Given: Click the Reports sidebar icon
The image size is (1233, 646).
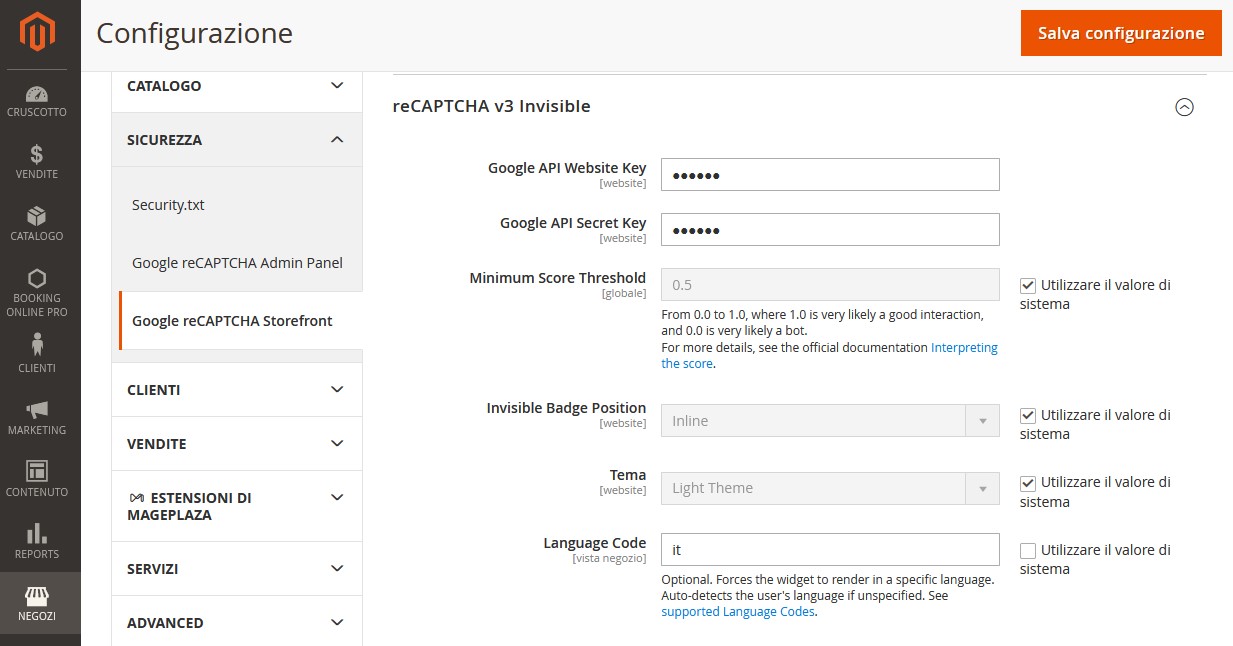Looking at the screenshot, I should [x=37, y=534].
